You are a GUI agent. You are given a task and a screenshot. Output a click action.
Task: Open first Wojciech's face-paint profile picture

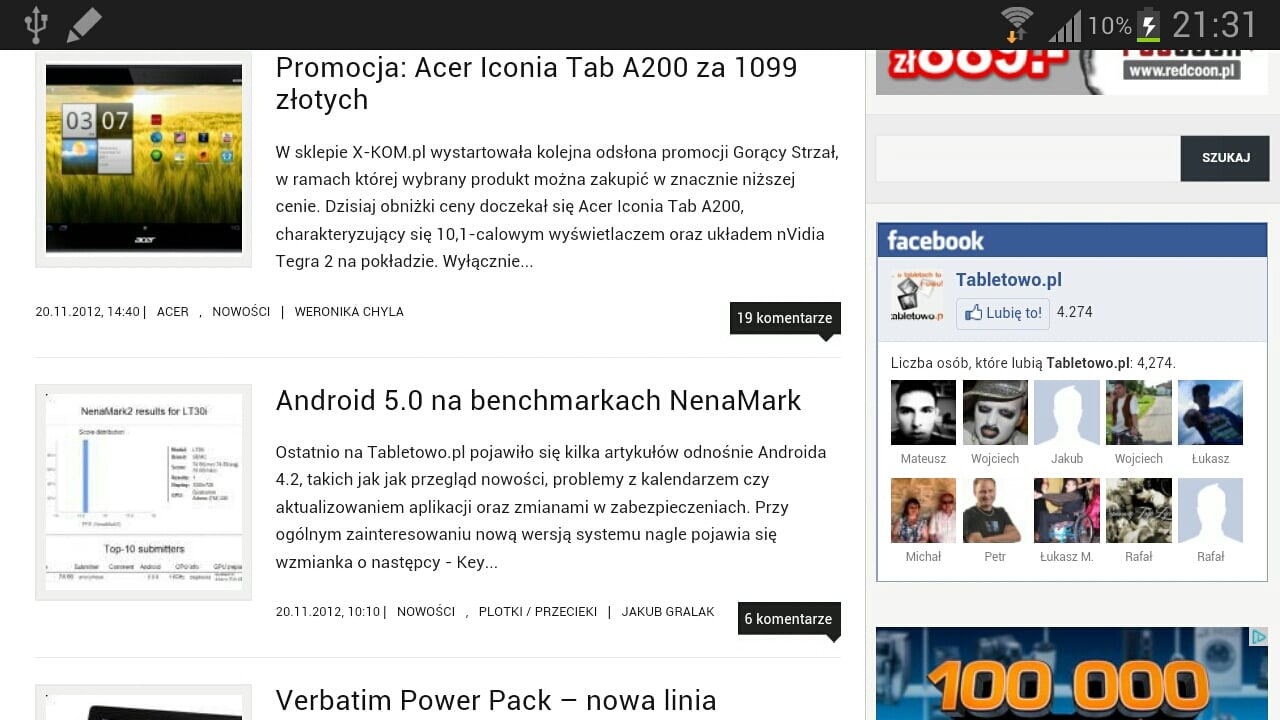tap(995, 412)
